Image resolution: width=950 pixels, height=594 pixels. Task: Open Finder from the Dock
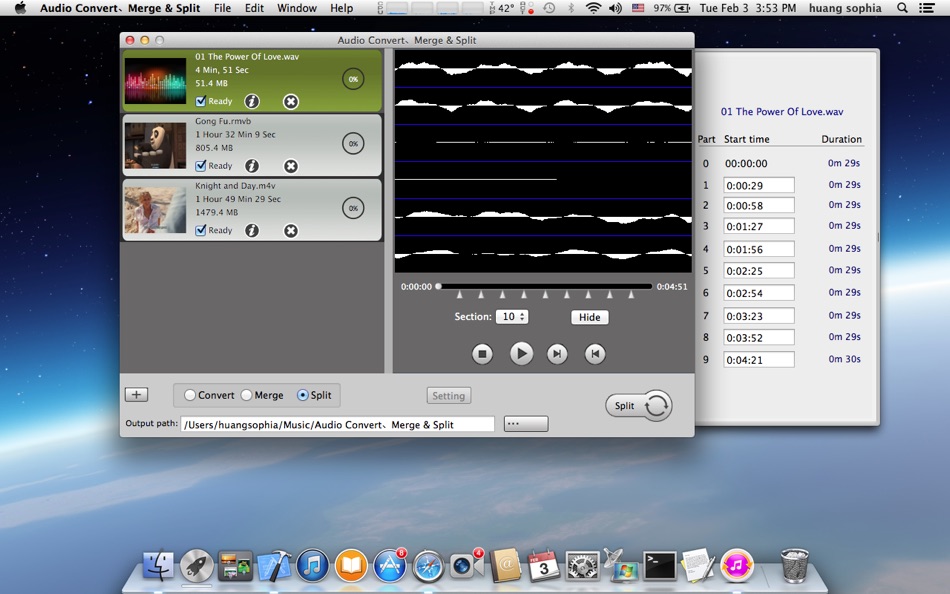pyautogui.click(x=158, y=566)
